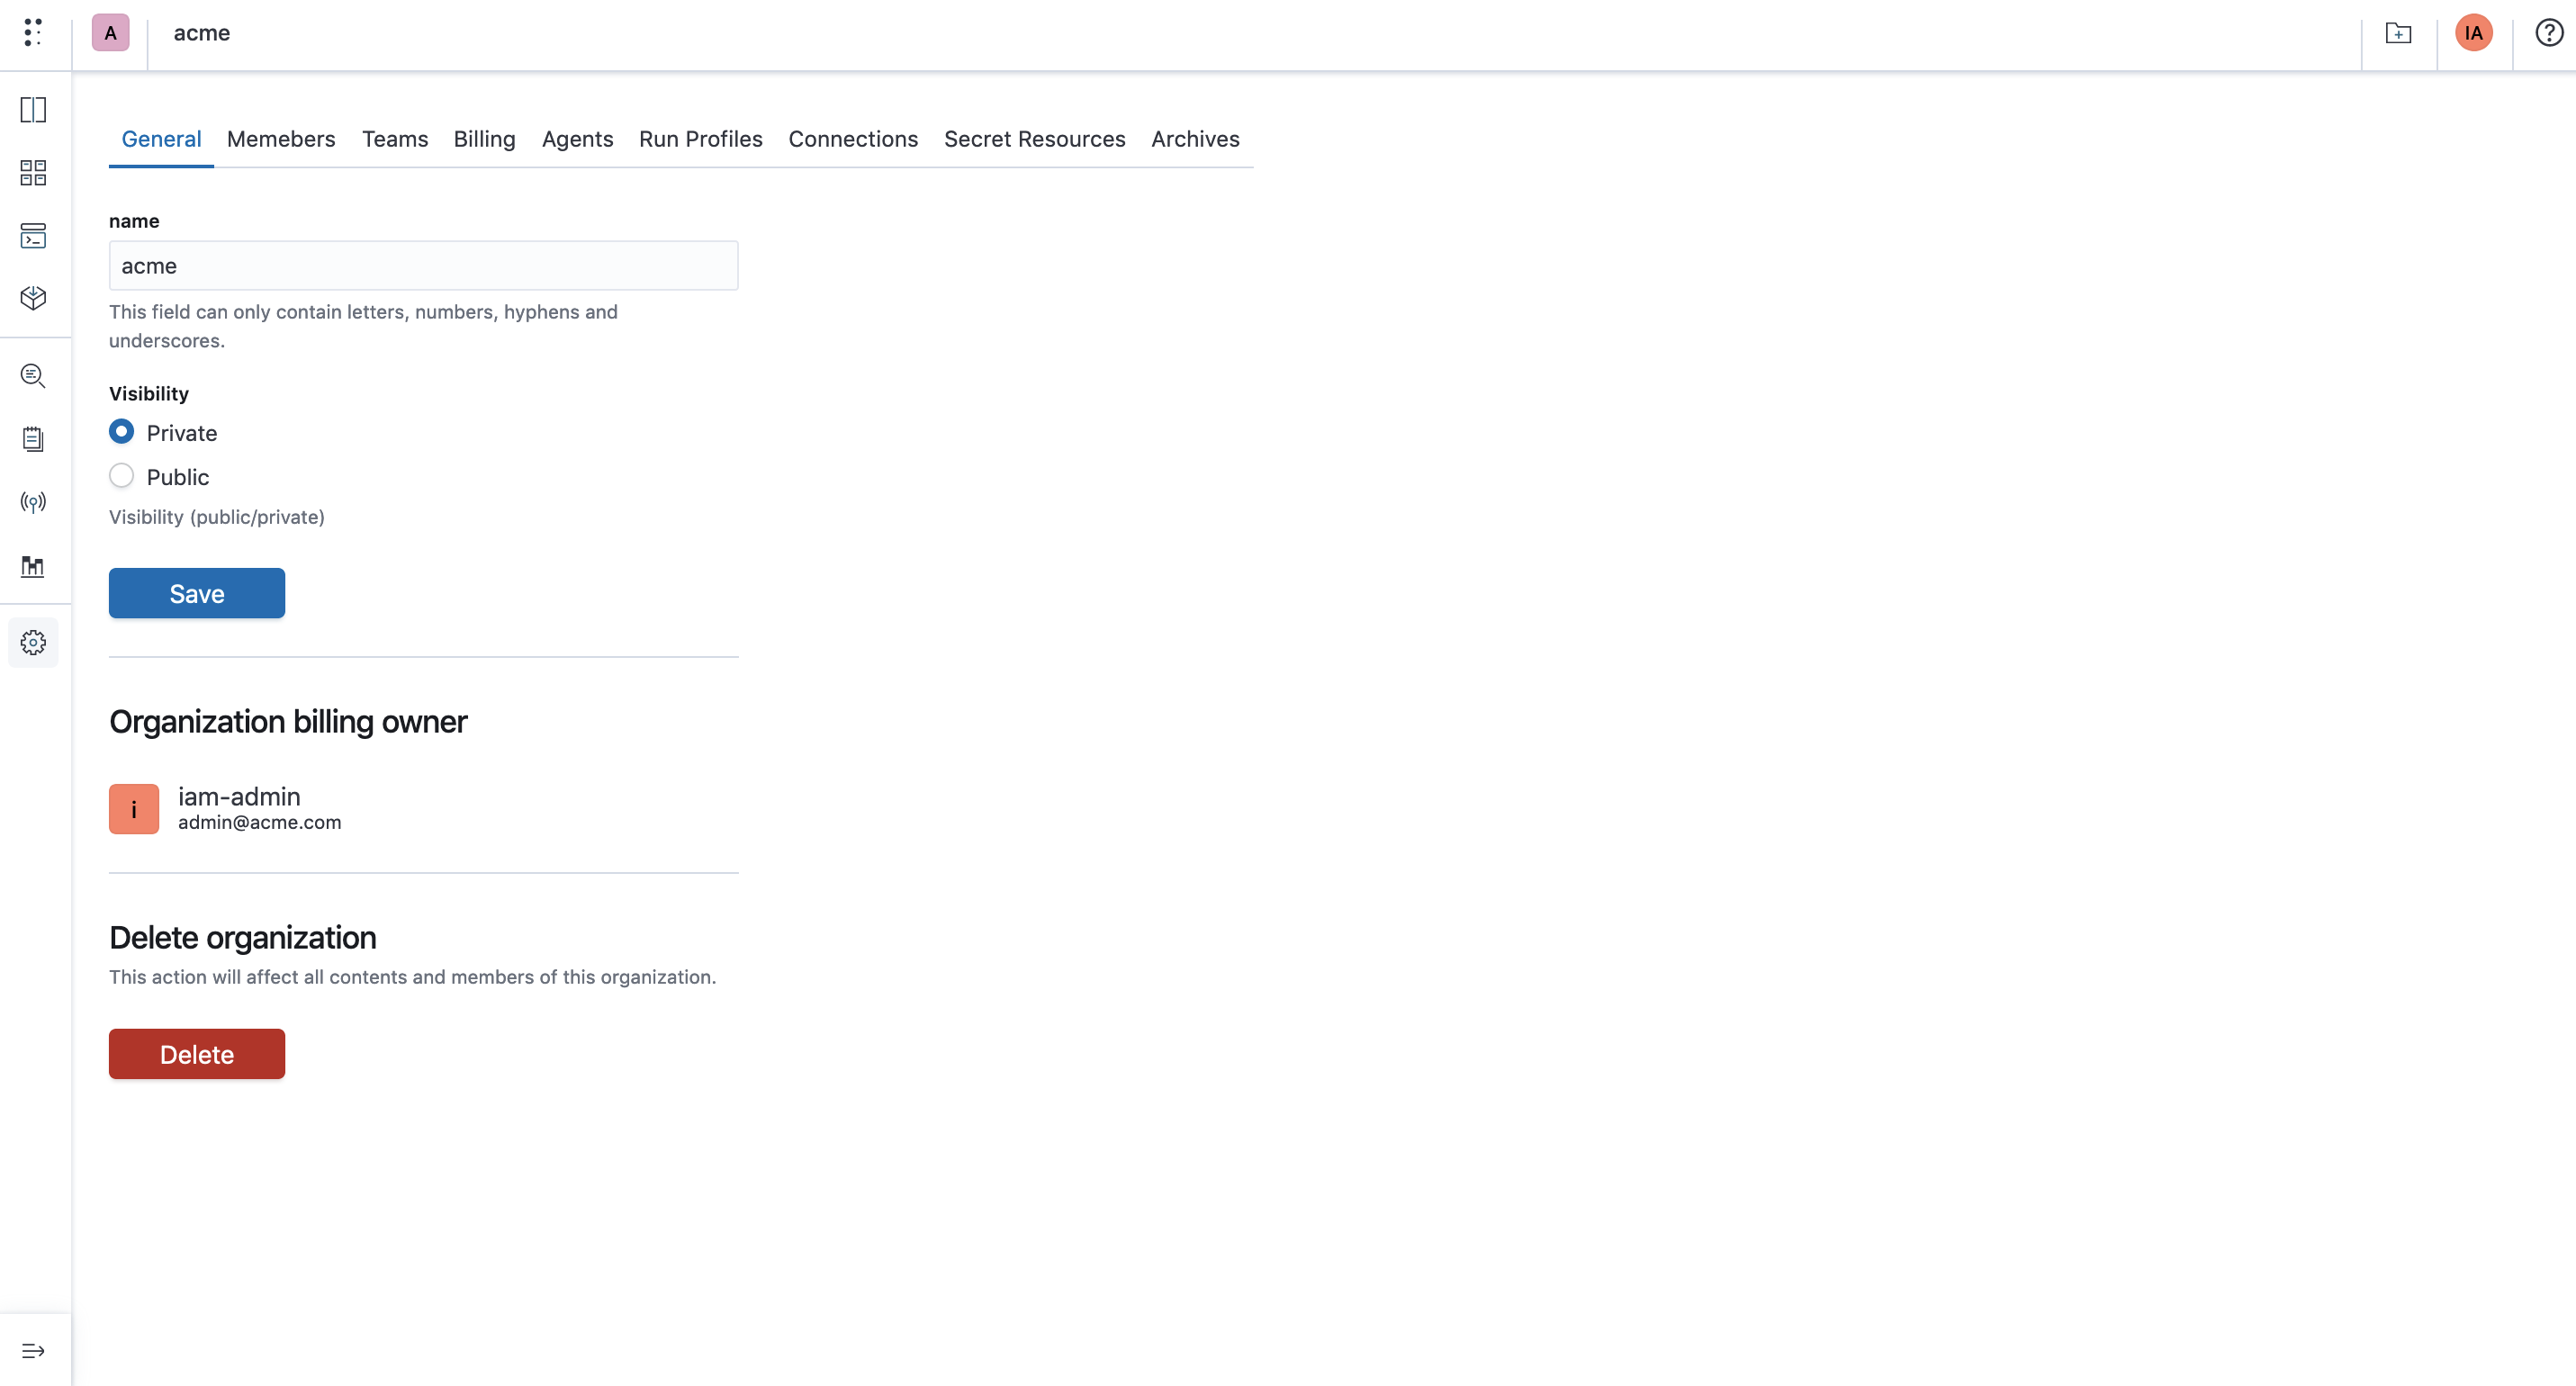Open the settings gear sidebar icon
Screen dimensions: 2576x1386
click(33, 642)
